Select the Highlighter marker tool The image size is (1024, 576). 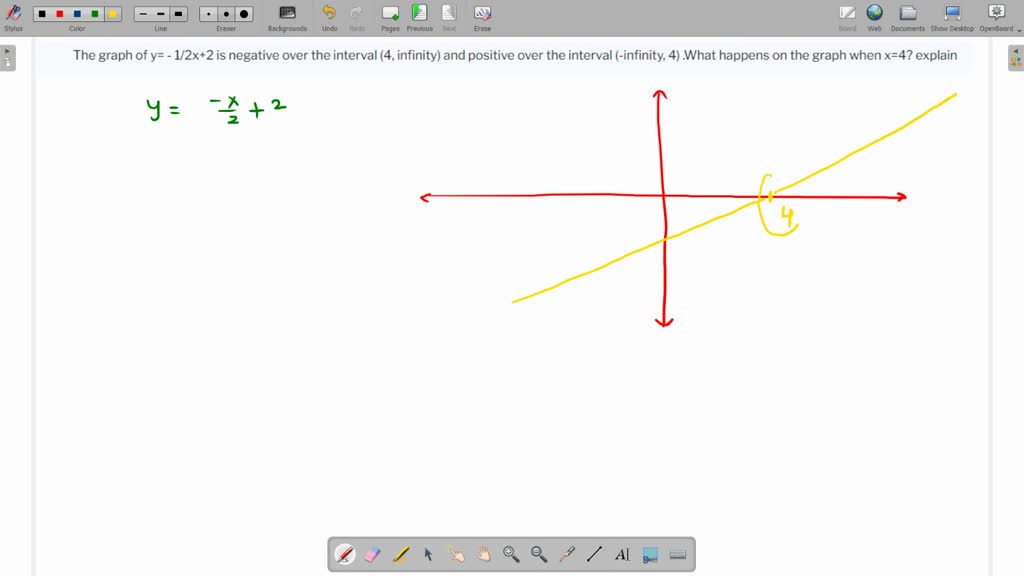(x=400, y=554)
